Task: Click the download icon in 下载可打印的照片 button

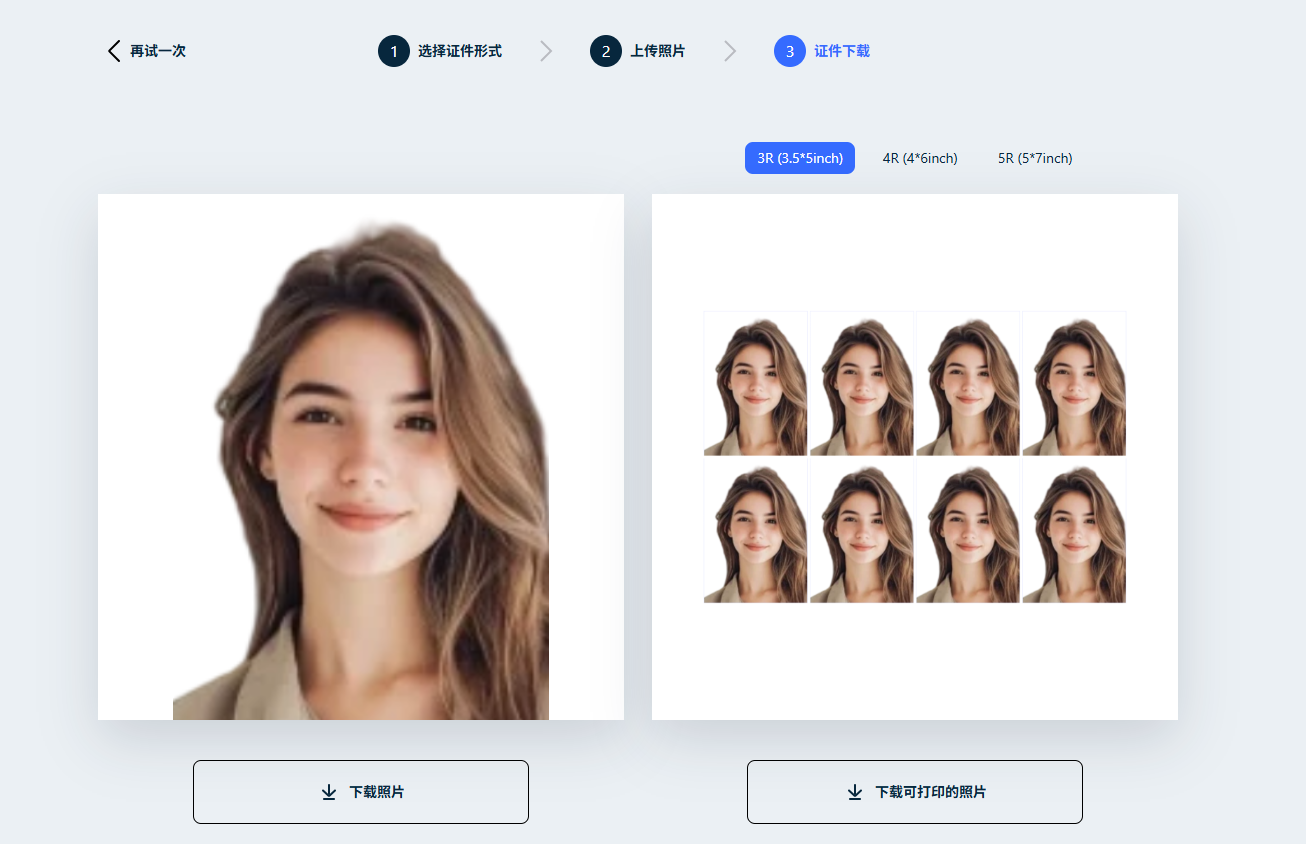Action: [855, 792]
